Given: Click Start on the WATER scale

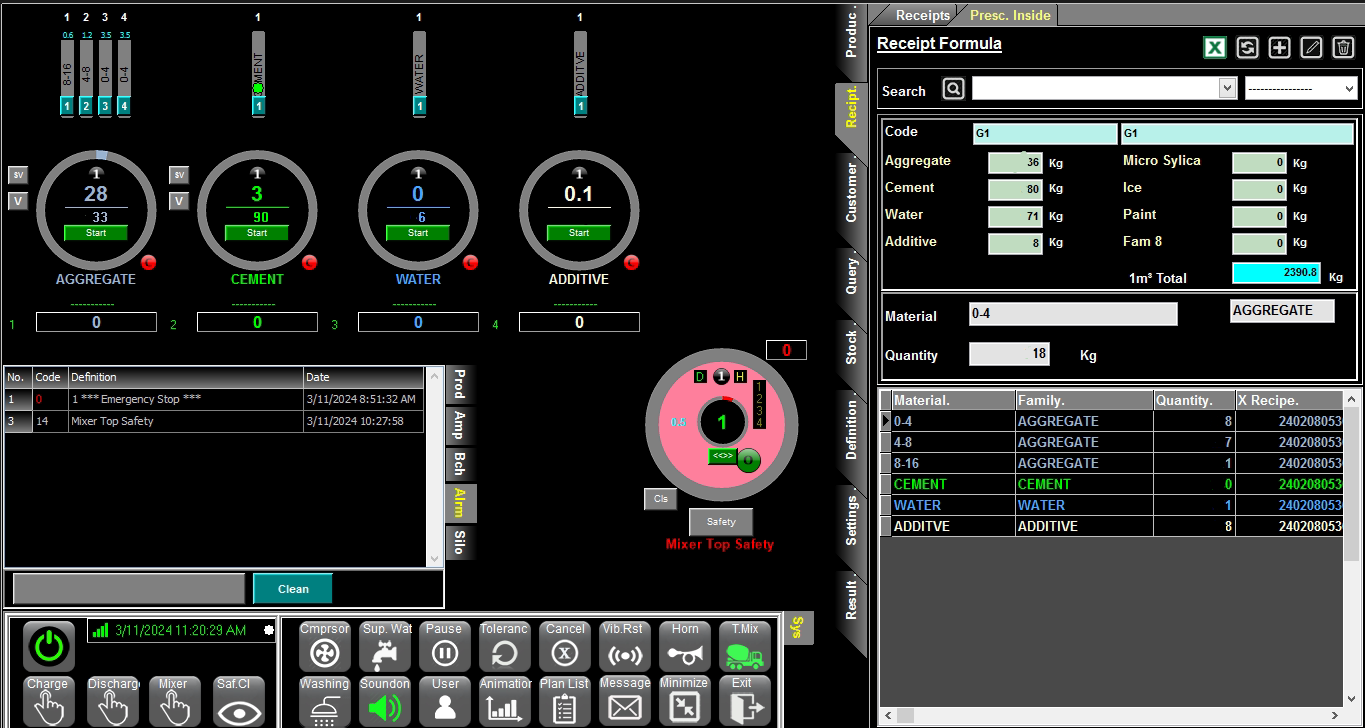Looking at the screenshot, I should [x=418, y=233].
